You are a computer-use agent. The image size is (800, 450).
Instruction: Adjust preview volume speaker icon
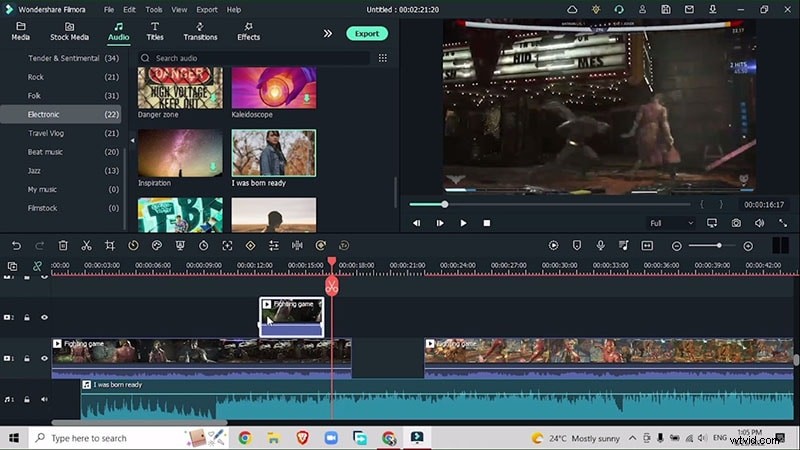pyautogui.click(x=760, y=223)
